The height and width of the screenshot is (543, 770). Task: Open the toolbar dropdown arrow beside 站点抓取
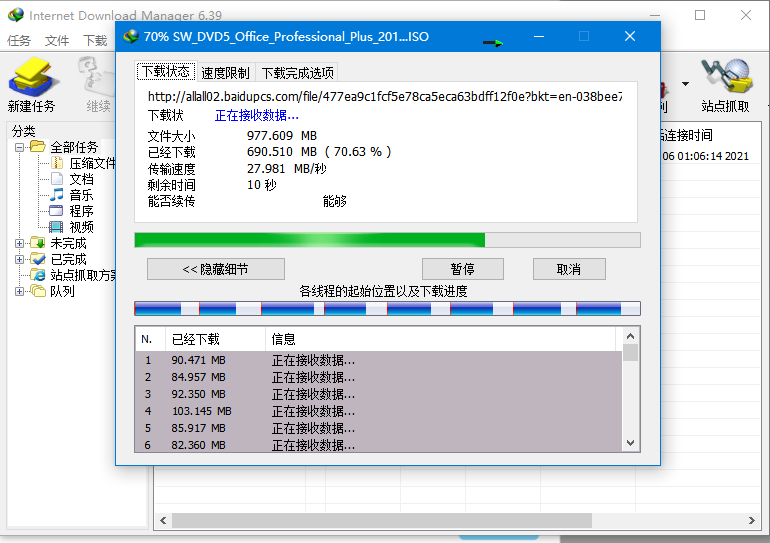coord(685,84)
